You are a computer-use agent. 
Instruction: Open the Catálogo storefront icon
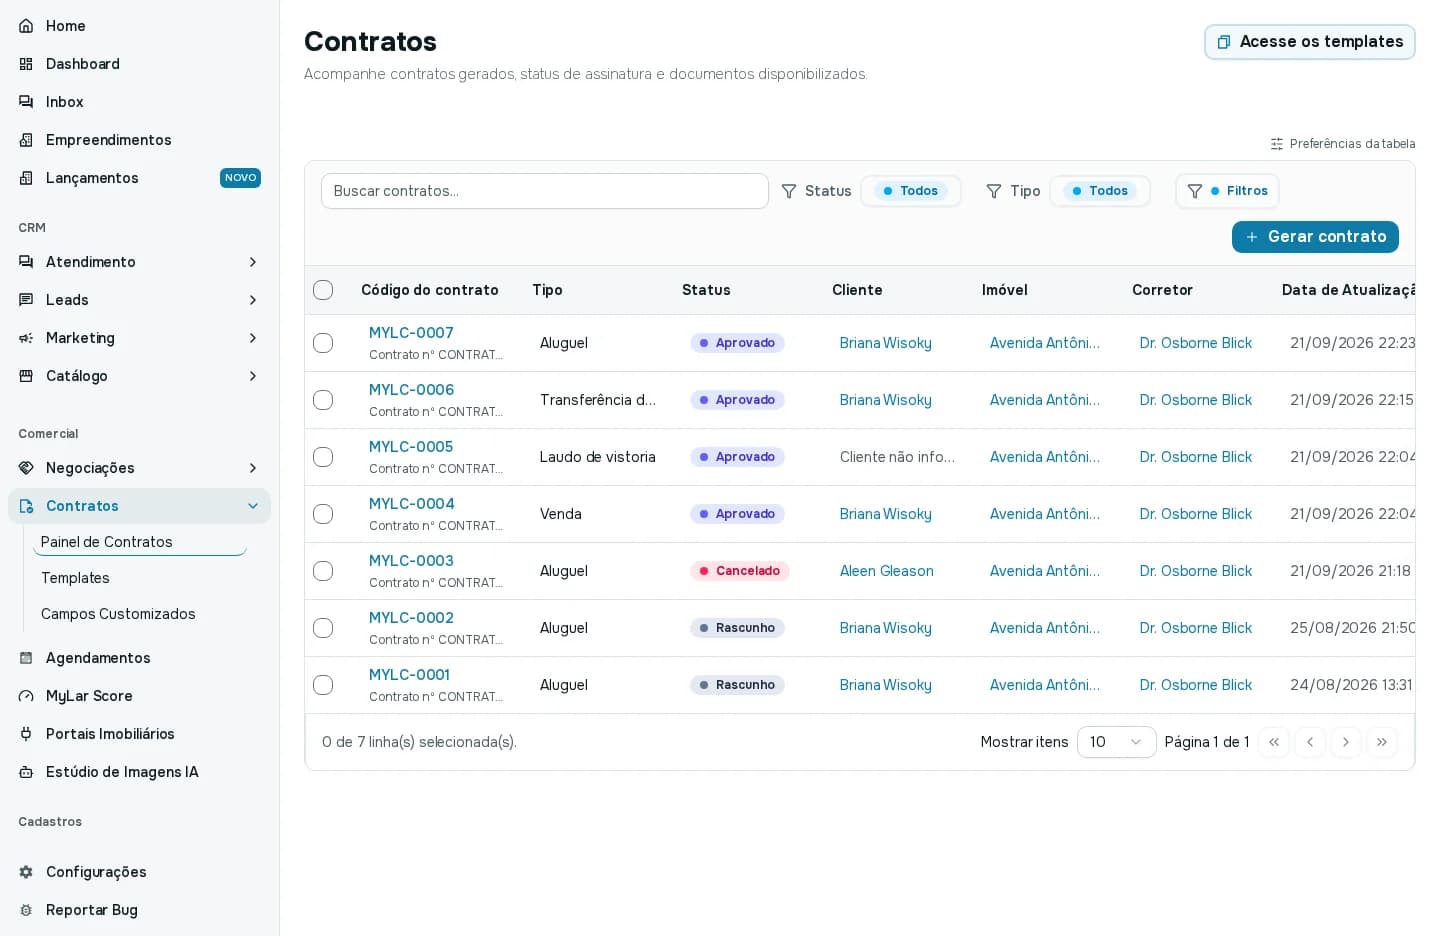tap(26, 376)
